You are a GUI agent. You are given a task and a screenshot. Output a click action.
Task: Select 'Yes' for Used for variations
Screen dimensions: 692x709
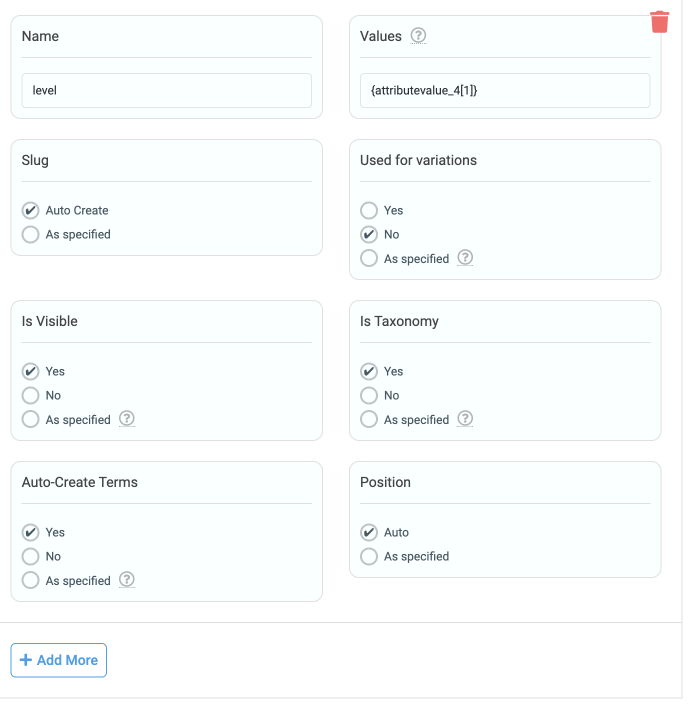tap(369, 210)
